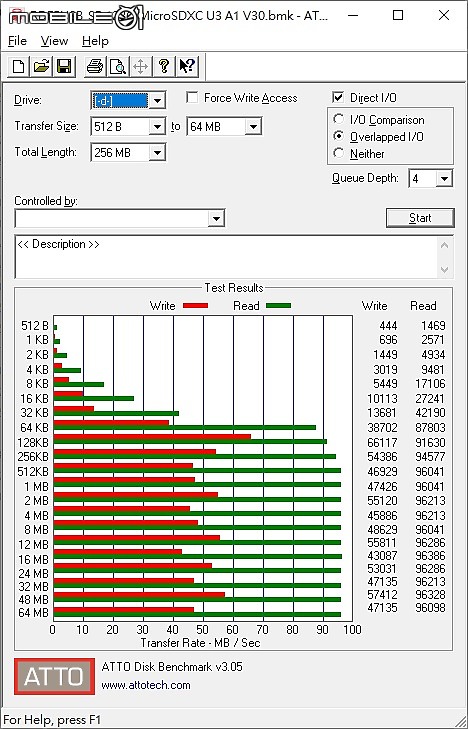468x729 pixels.
Task: Uncheck the Direct I/O checkbox
Action: 338,98
